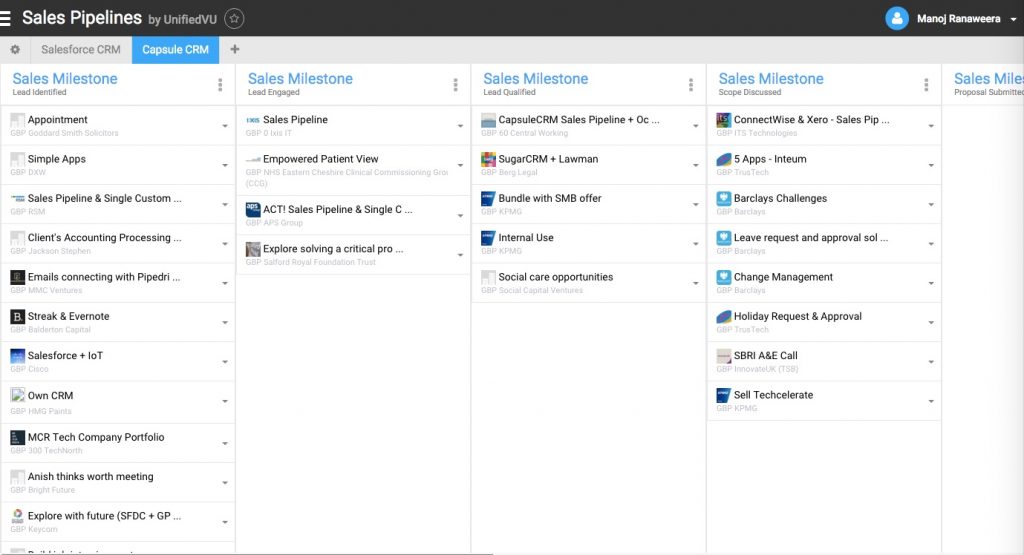Image resolution: width=1024 pixels, height=555 pixels.
Task: Open Lead Identified column three-dot menu
Action: pos(220,85)
